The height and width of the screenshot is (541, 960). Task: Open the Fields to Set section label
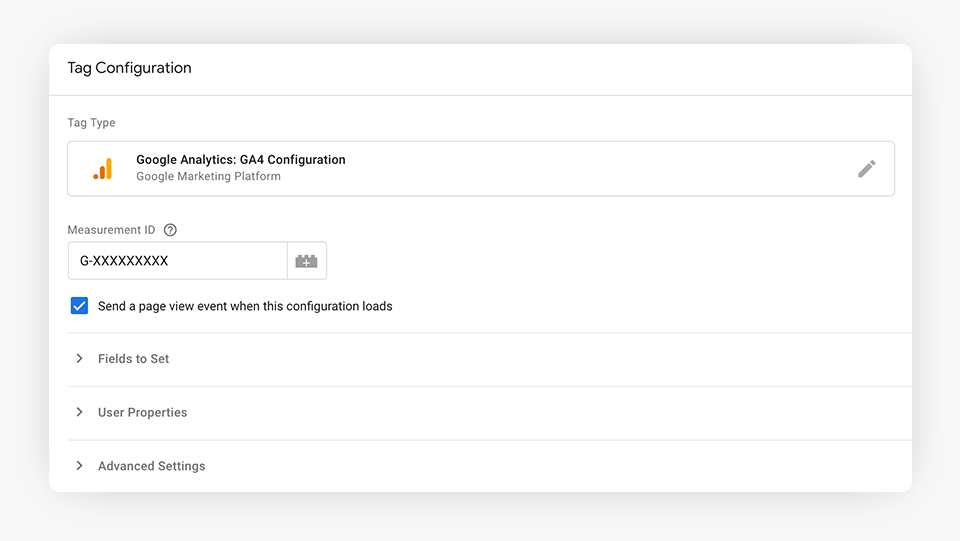(x=133, y=359)
